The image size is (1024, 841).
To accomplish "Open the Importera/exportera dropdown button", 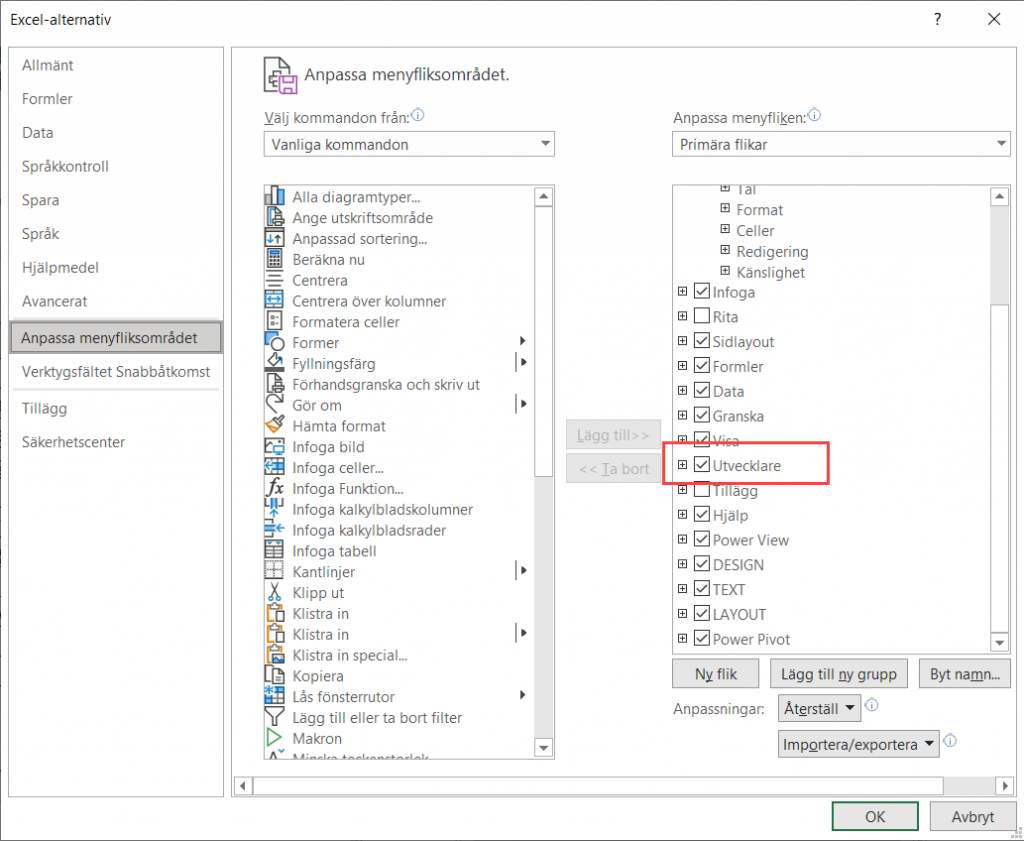I will (858, 744).
